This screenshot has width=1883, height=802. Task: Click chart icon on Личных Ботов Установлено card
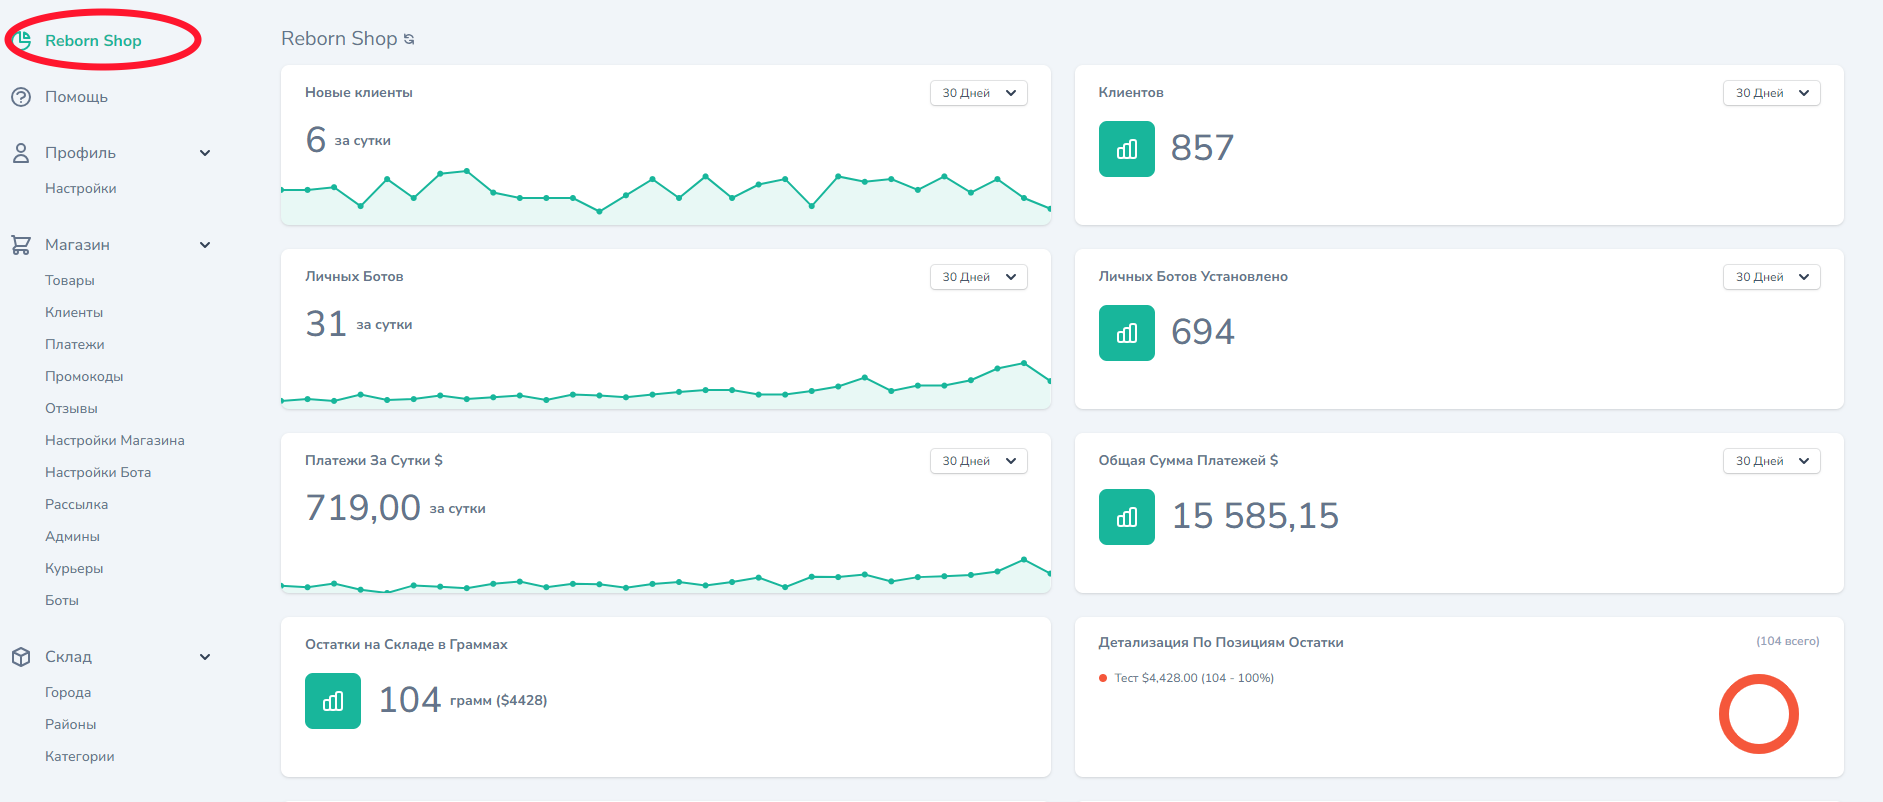[x=1127, y=333]
